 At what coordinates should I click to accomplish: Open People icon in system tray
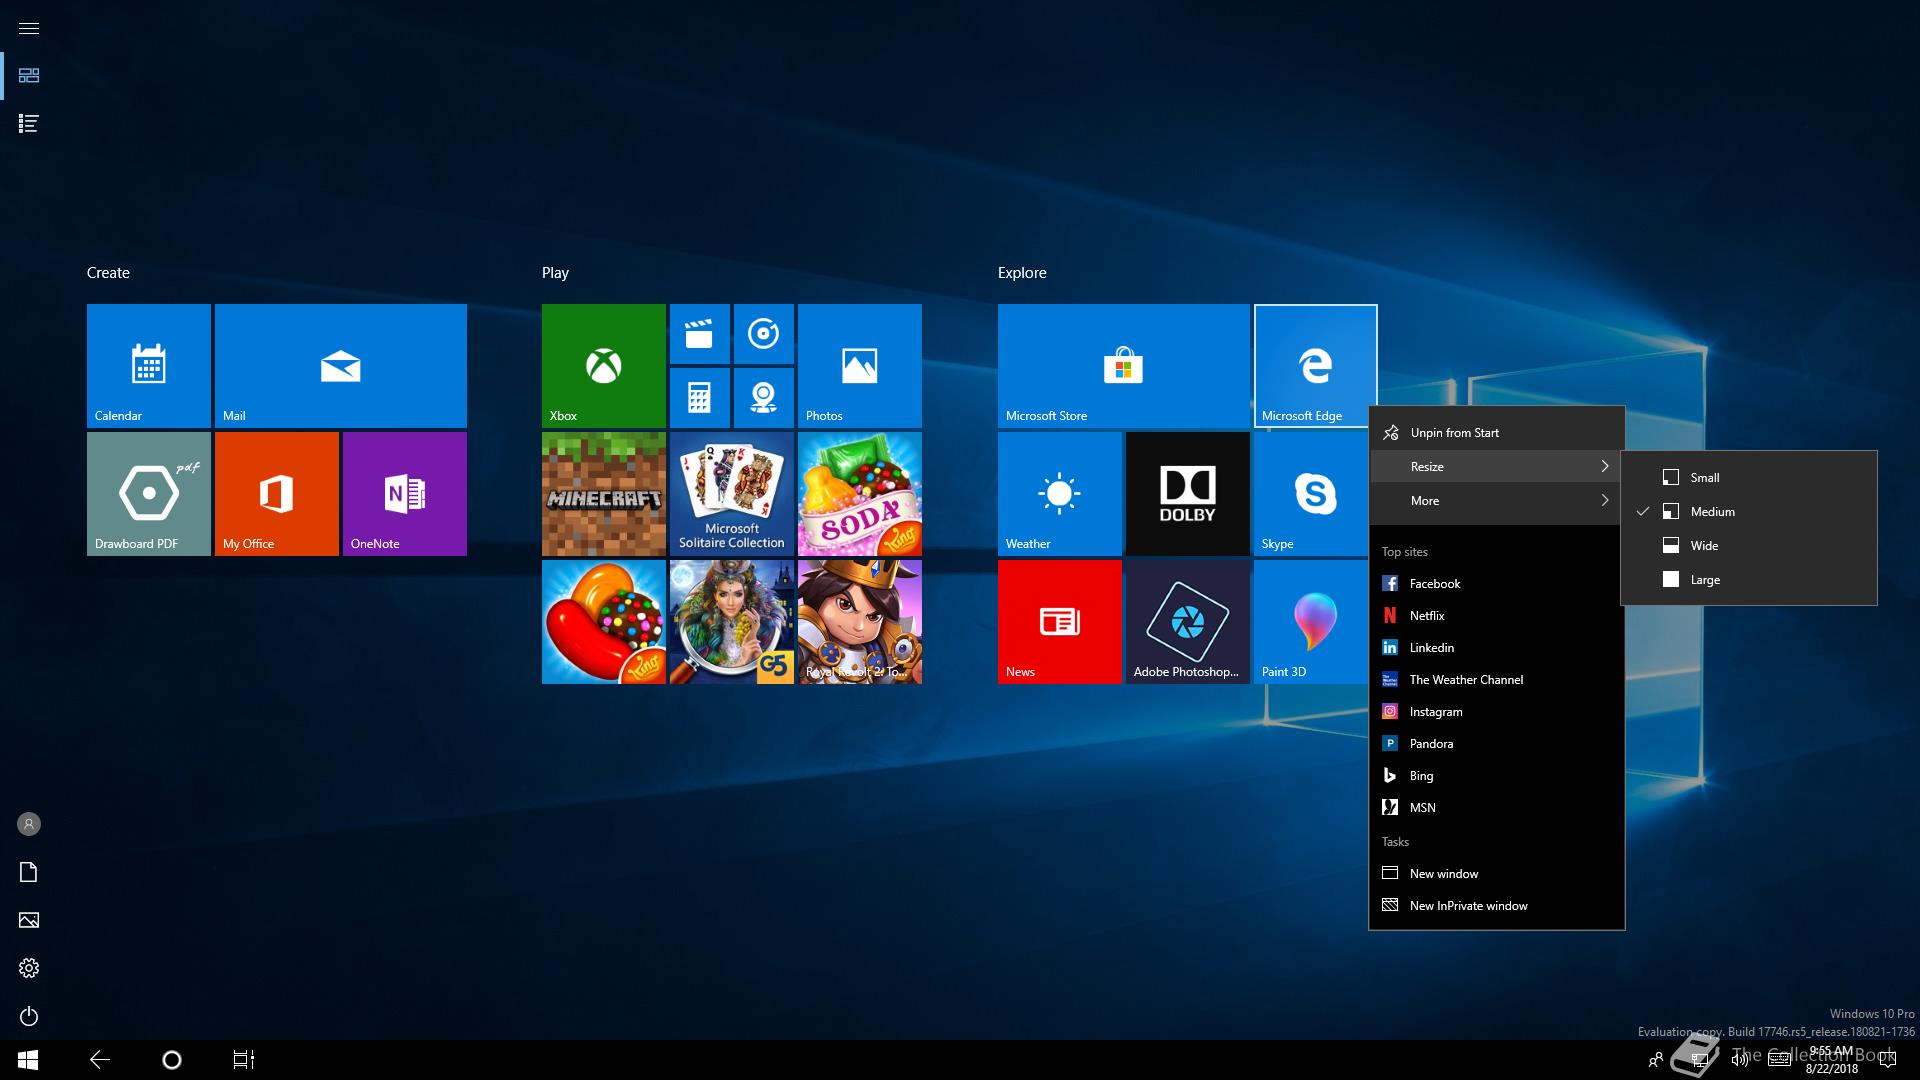1656,1060
